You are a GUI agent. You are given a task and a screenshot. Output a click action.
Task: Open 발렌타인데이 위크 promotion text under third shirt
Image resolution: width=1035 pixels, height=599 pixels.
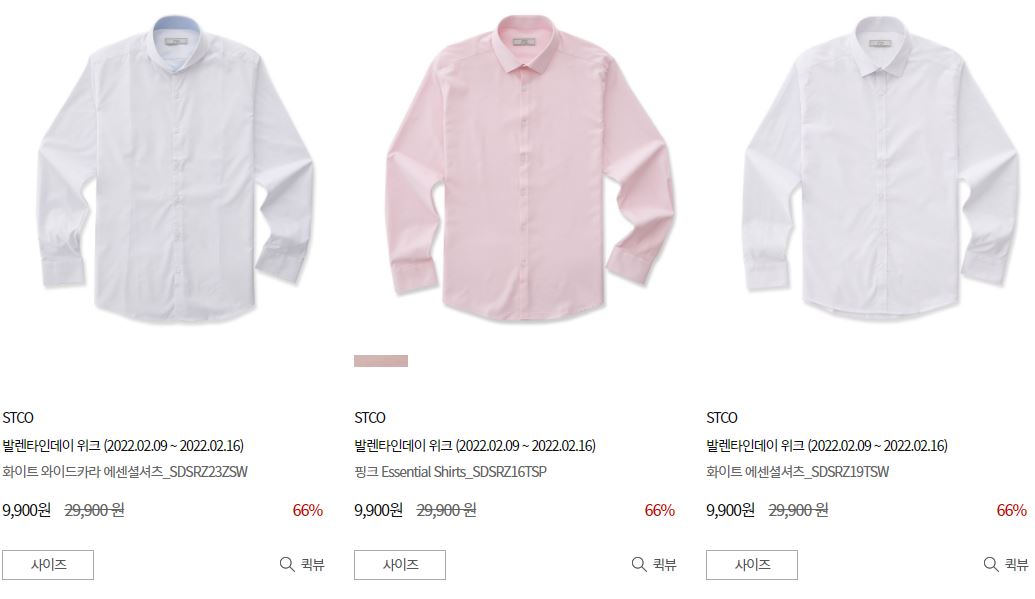click(x=826, y=445)
